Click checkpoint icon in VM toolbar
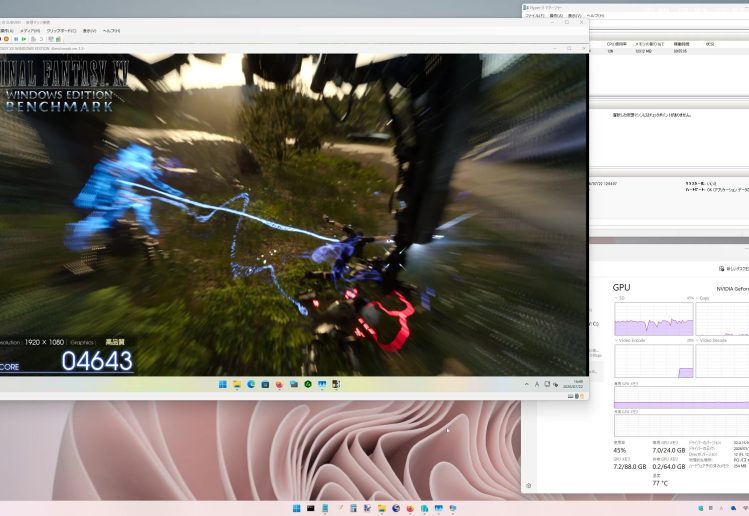Screen dimensions: 749x516 point(33,39)
